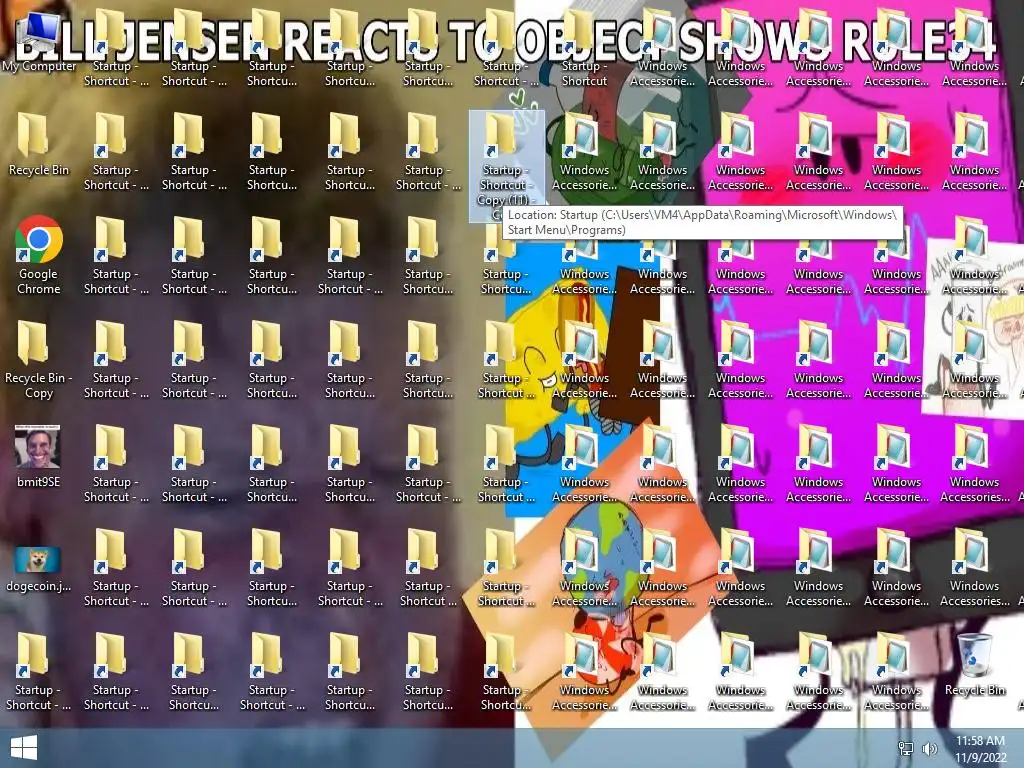The width and height of the screenshot is (1024, 768).
Task: Select the Windows Accessories shortcut beside the trash-can Recycle Bin
Action: (x=896, y=671)
